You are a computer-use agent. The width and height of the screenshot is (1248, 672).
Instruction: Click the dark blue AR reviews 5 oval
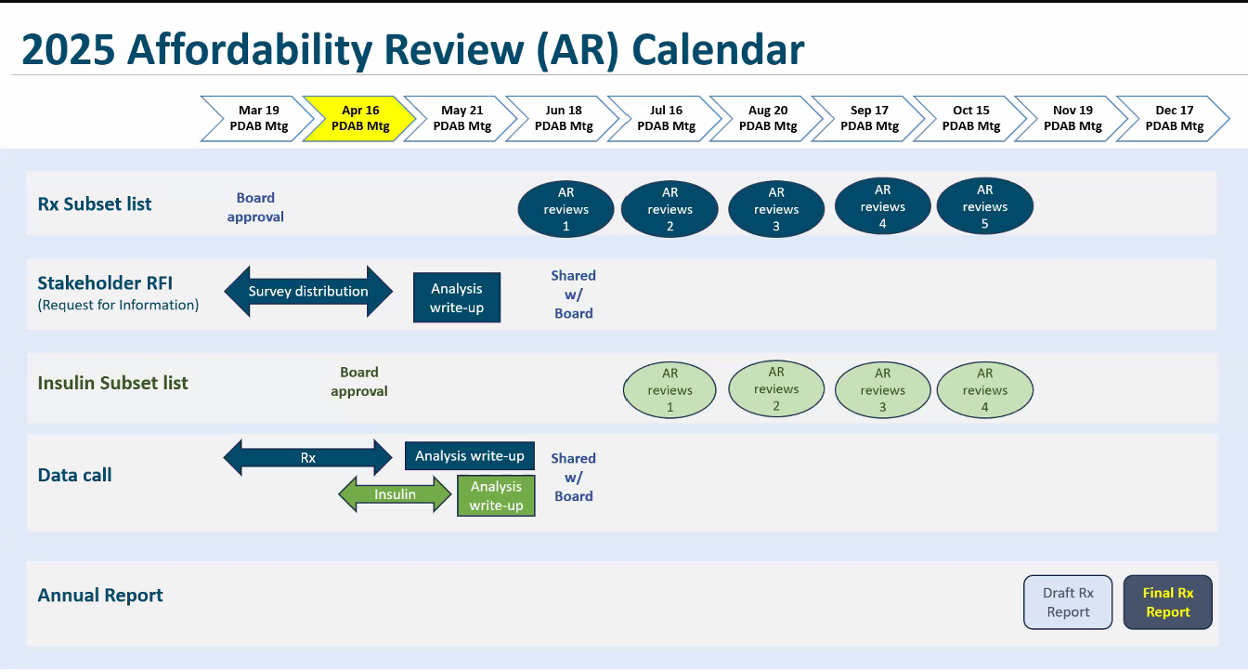pyautogui.click(x=985, y=206)
